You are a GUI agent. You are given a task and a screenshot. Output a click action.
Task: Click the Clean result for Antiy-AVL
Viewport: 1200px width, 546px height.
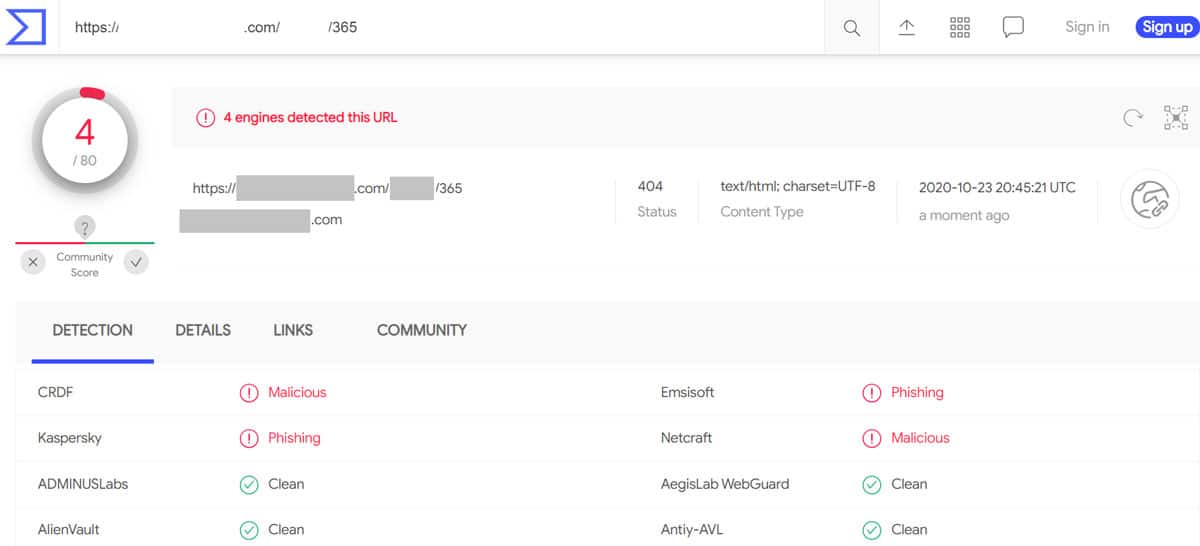pos(909,530)
